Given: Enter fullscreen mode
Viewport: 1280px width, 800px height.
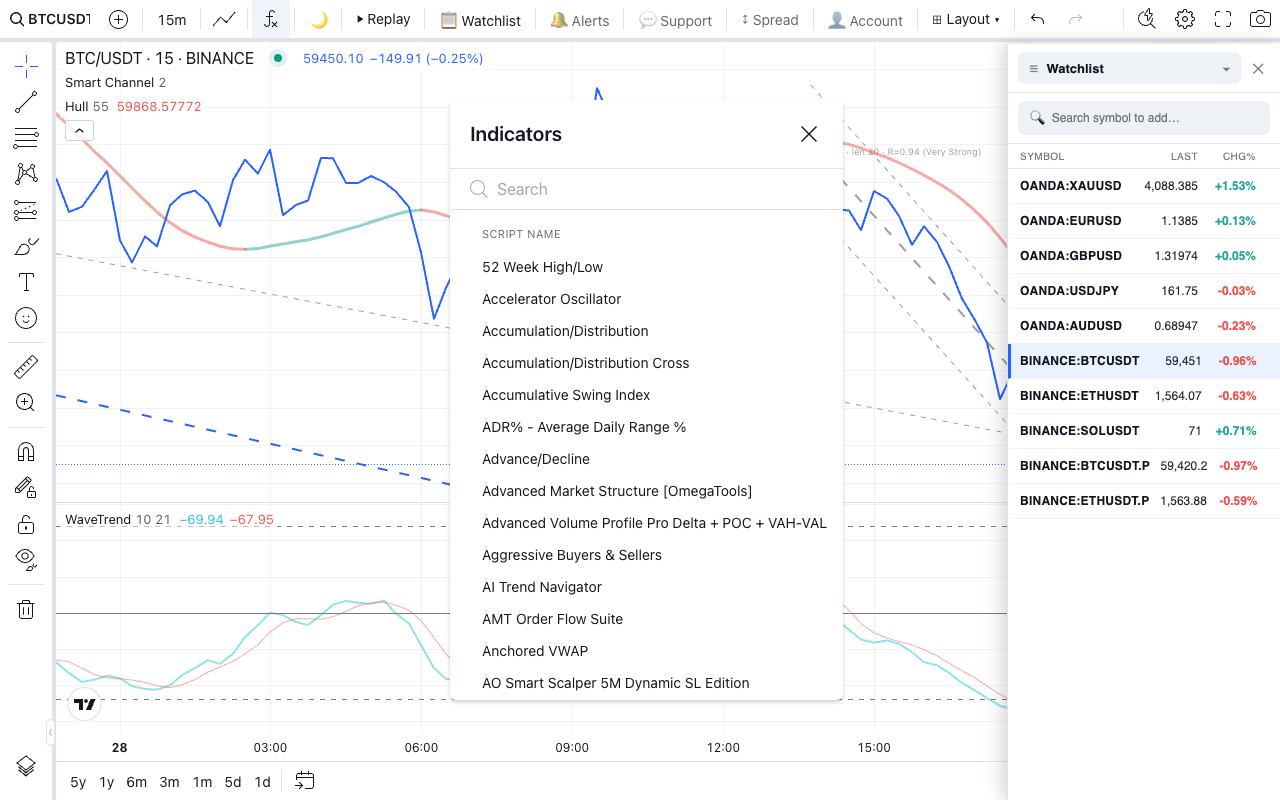Looking at the screenshot, I should click(1223, 19).
